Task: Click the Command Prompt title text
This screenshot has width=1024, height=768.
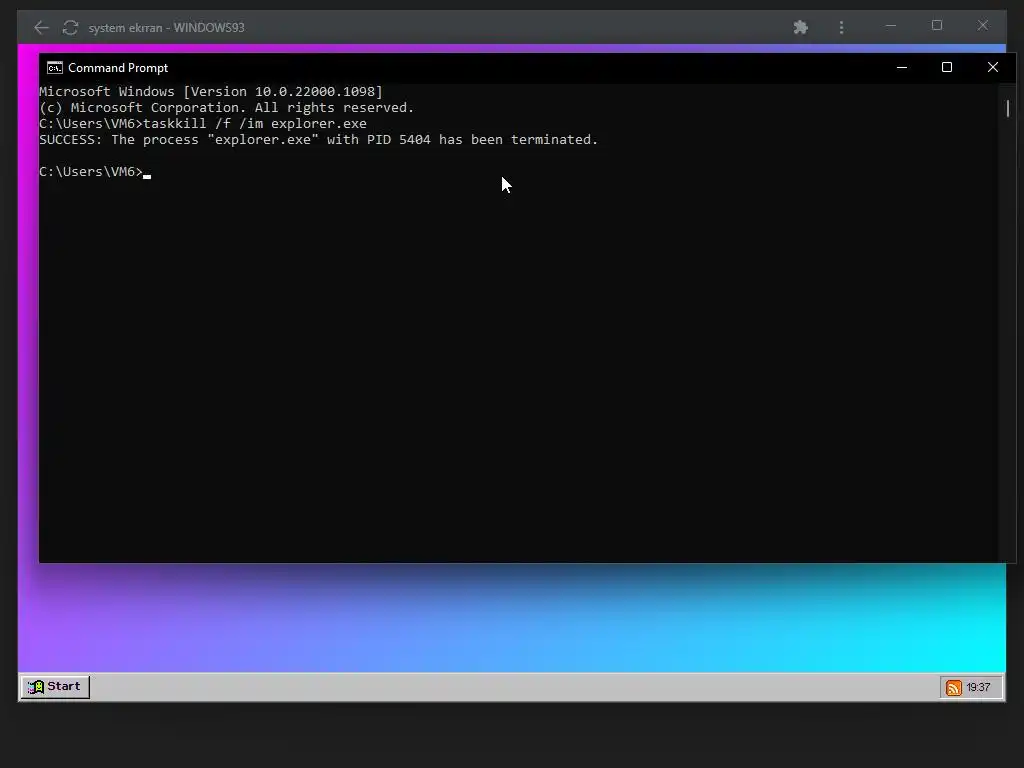Action: (118, 68)
